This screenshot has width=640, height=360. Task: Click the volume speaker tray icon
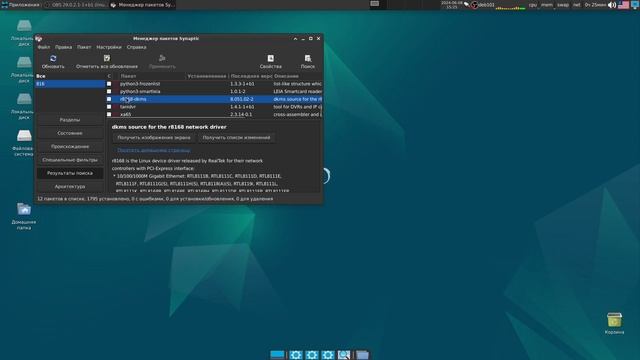coord(612,5)
